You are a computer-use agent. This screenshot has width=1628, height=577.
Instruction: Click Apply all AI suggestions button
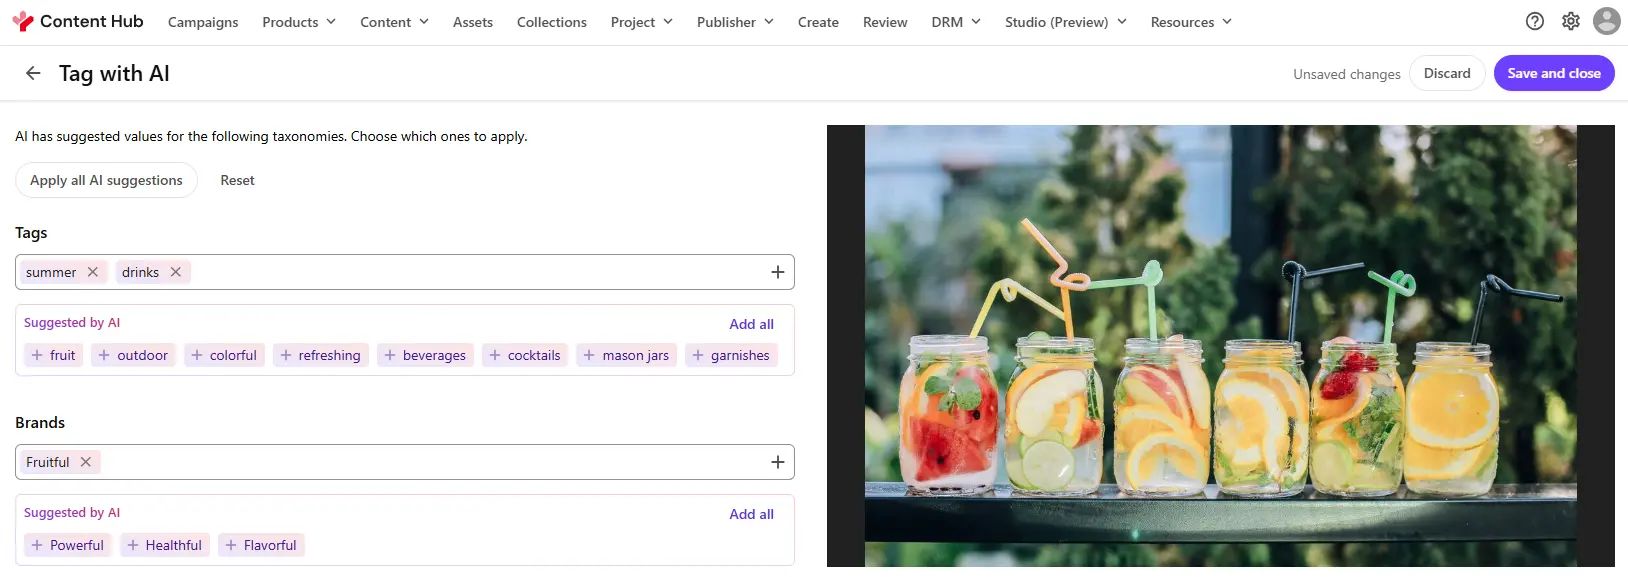pyautogui.click(x=106, y=180)
